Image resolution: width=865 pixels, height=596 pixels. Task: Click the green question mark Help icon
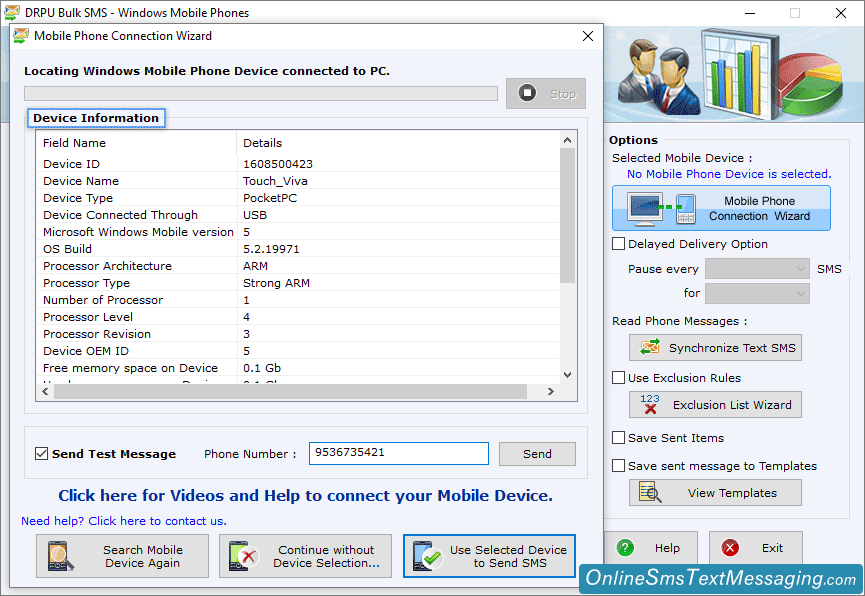coord(625,548)
